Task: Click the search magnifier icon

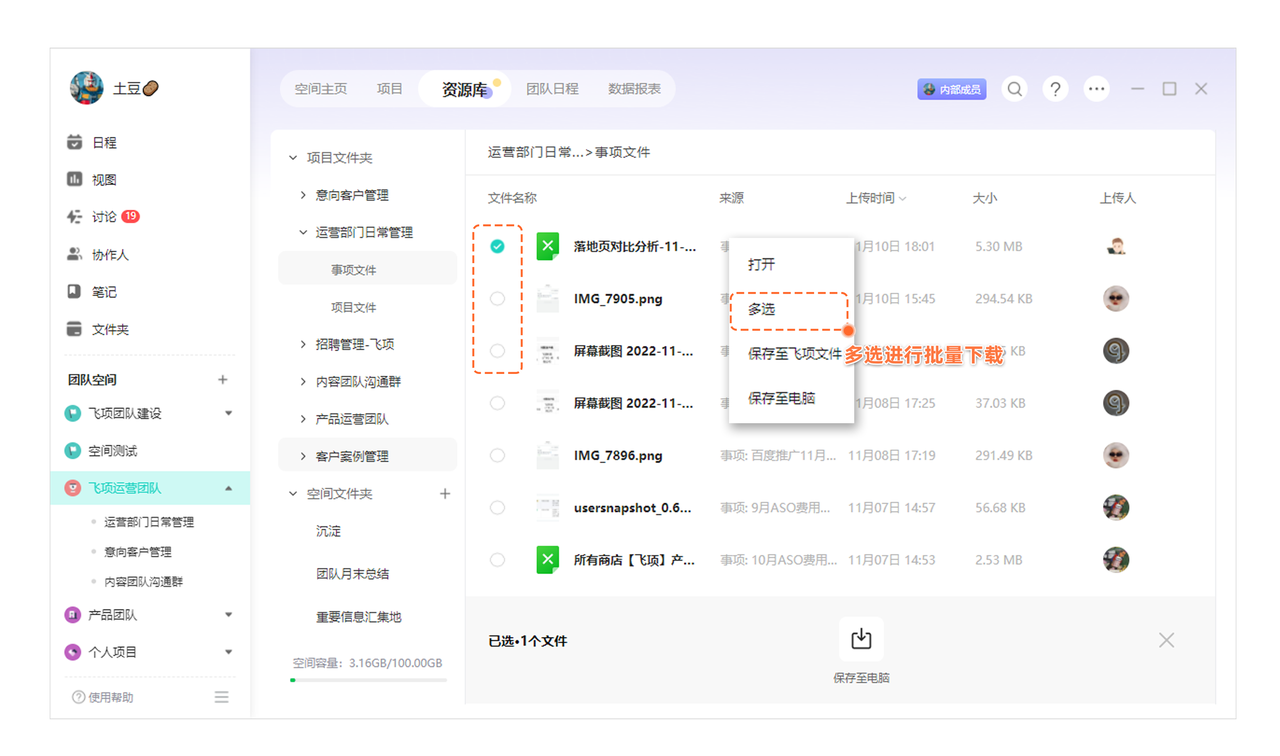Action: [x=1014, y=89]
